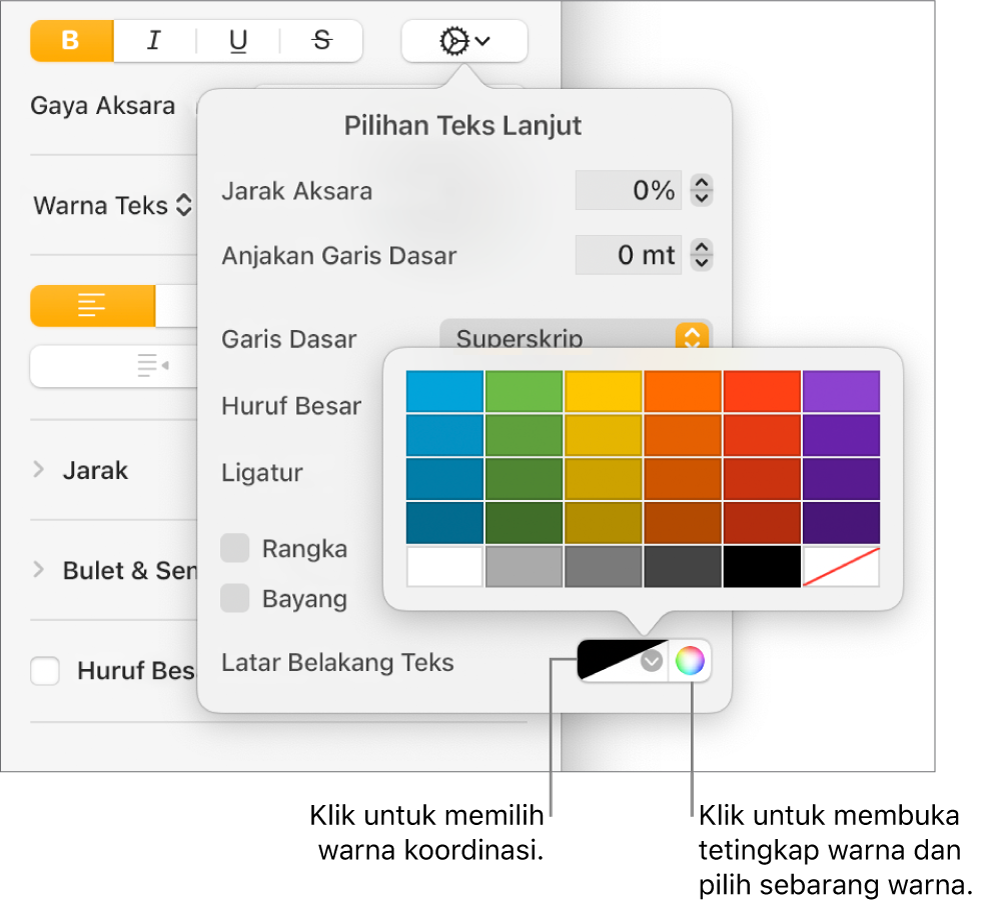Pick the darkest purple swatch

pyautogui.click(x=842, y=523)
